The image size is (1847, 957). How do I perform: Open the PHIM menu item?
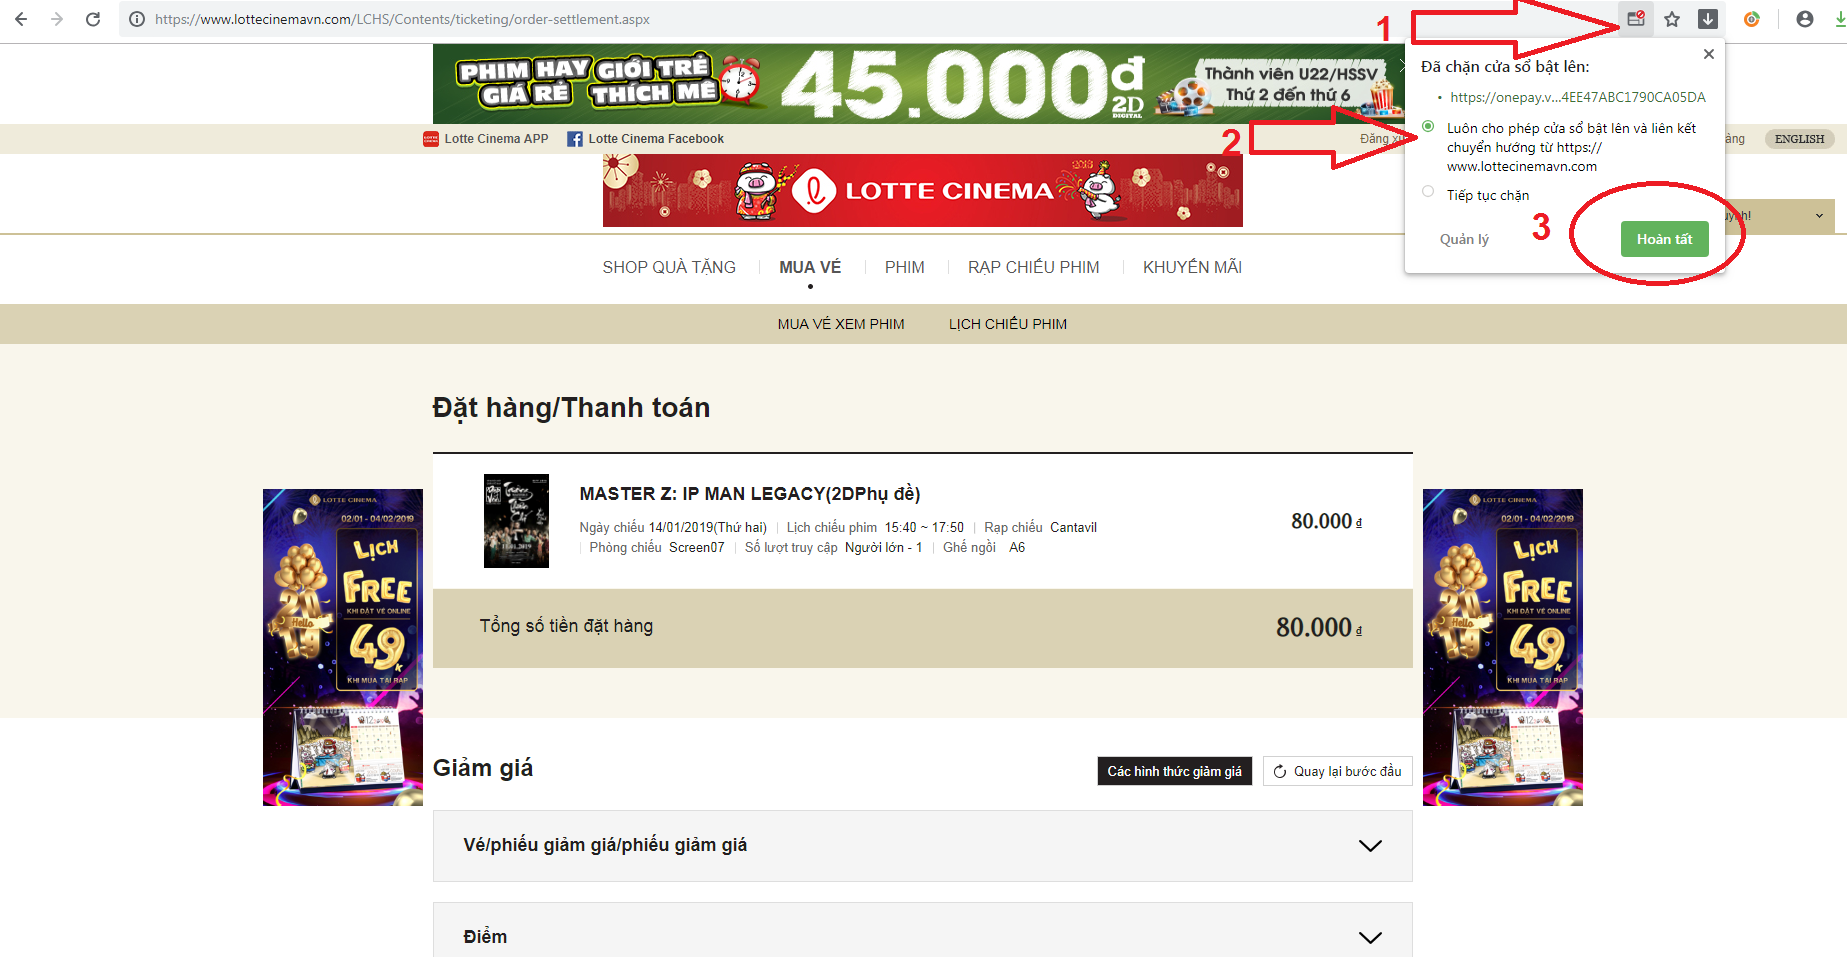(904, 267)
